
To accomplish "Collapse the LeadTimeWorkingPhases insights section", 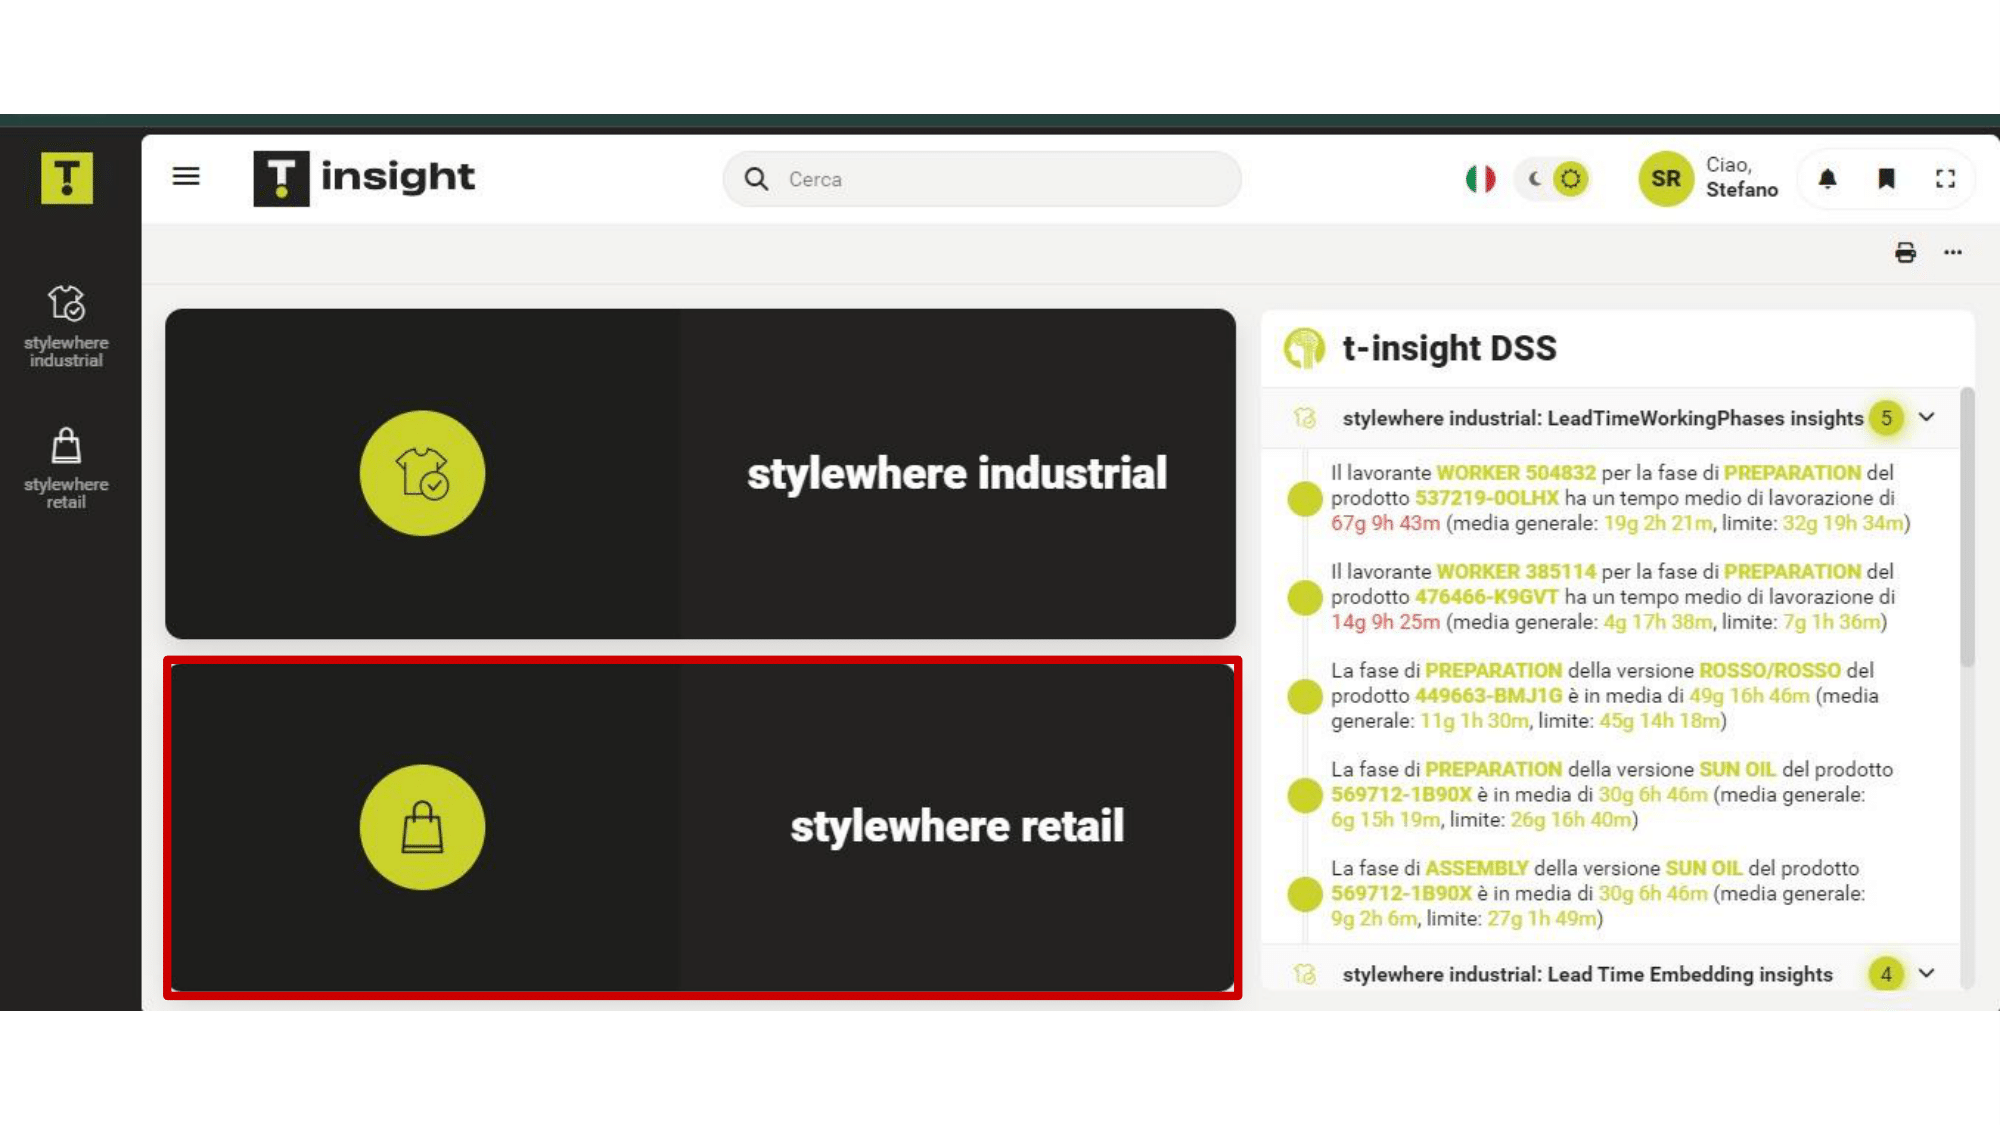I will click(x=1927, y=418).
